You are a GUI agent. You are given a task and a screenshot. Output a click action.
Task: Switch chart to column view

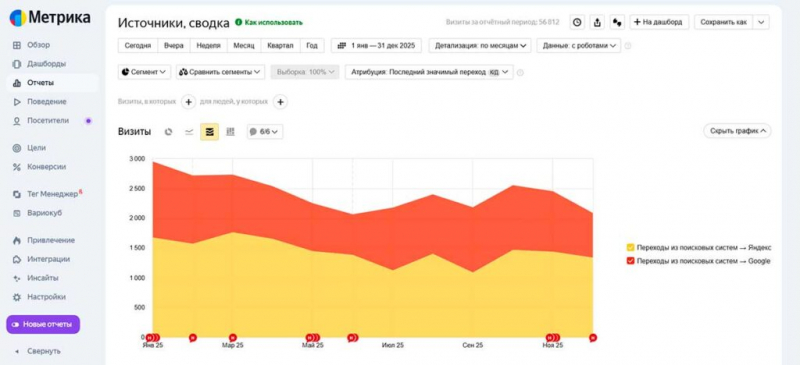[231, 132]
